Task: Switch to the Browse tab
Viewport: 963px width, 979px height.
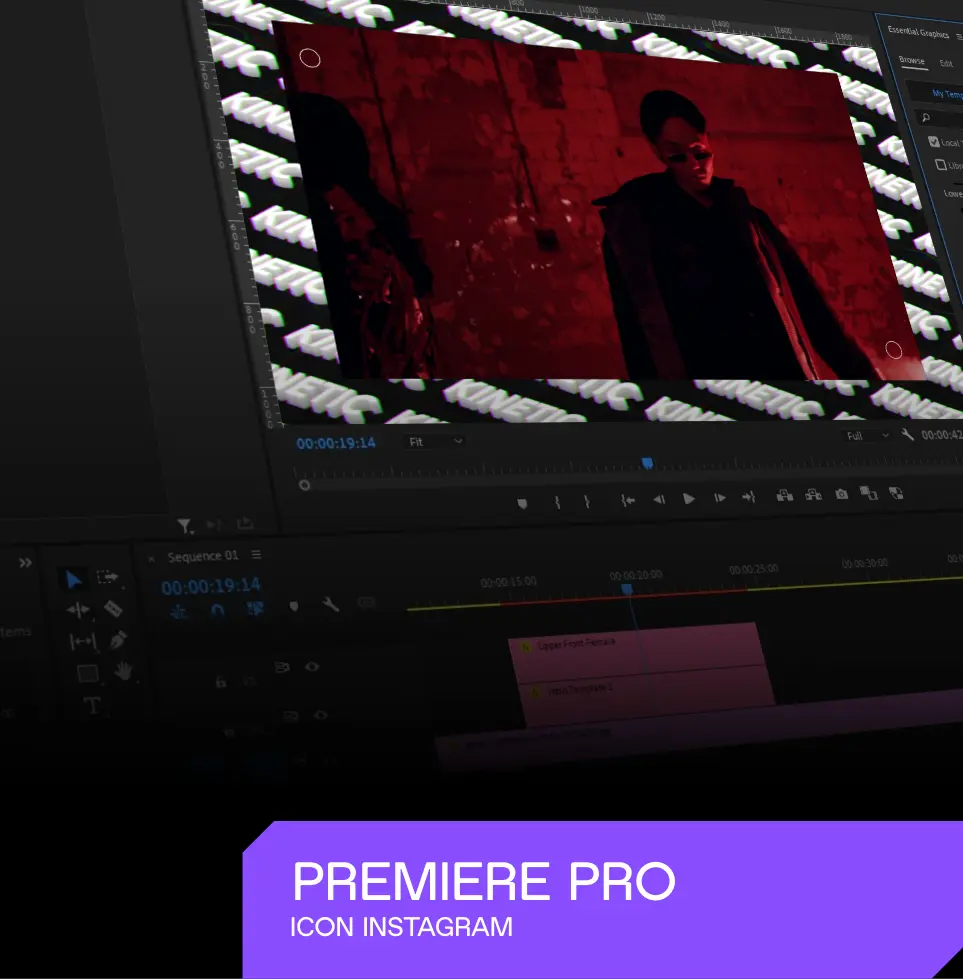Action: point(911,61)
